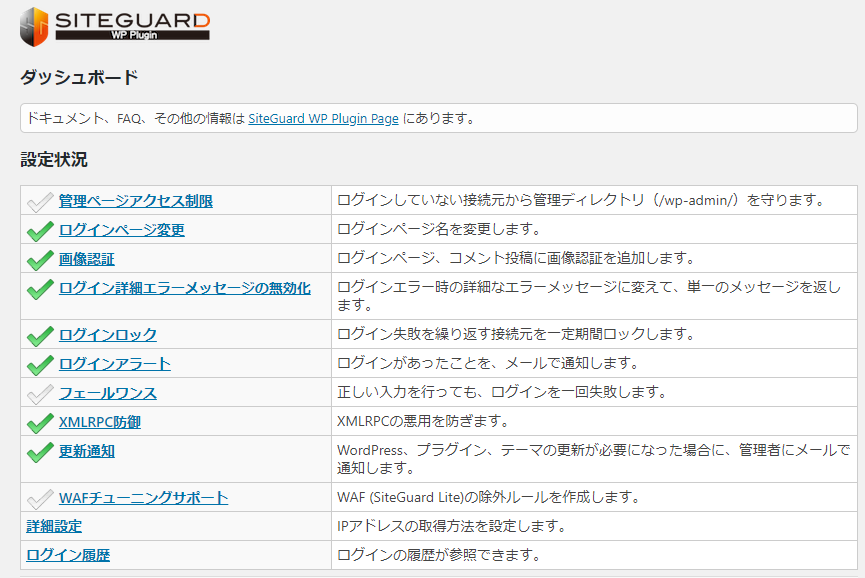
Task: Open 詳細設定 link
Action: tap(54, 527)
